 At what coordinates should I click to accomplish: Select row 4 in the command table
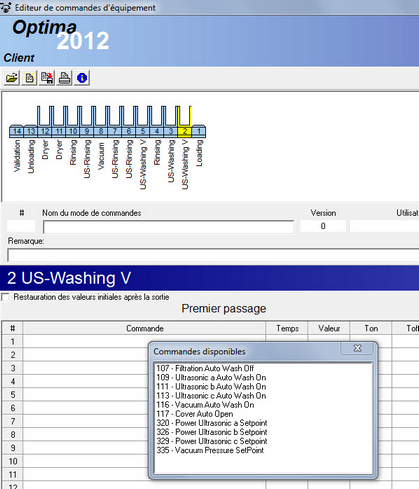click(x=13, y=381)
